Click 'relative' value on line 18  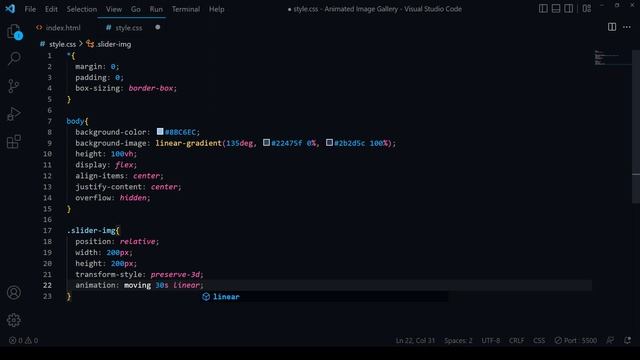click(x=138, y=242)
